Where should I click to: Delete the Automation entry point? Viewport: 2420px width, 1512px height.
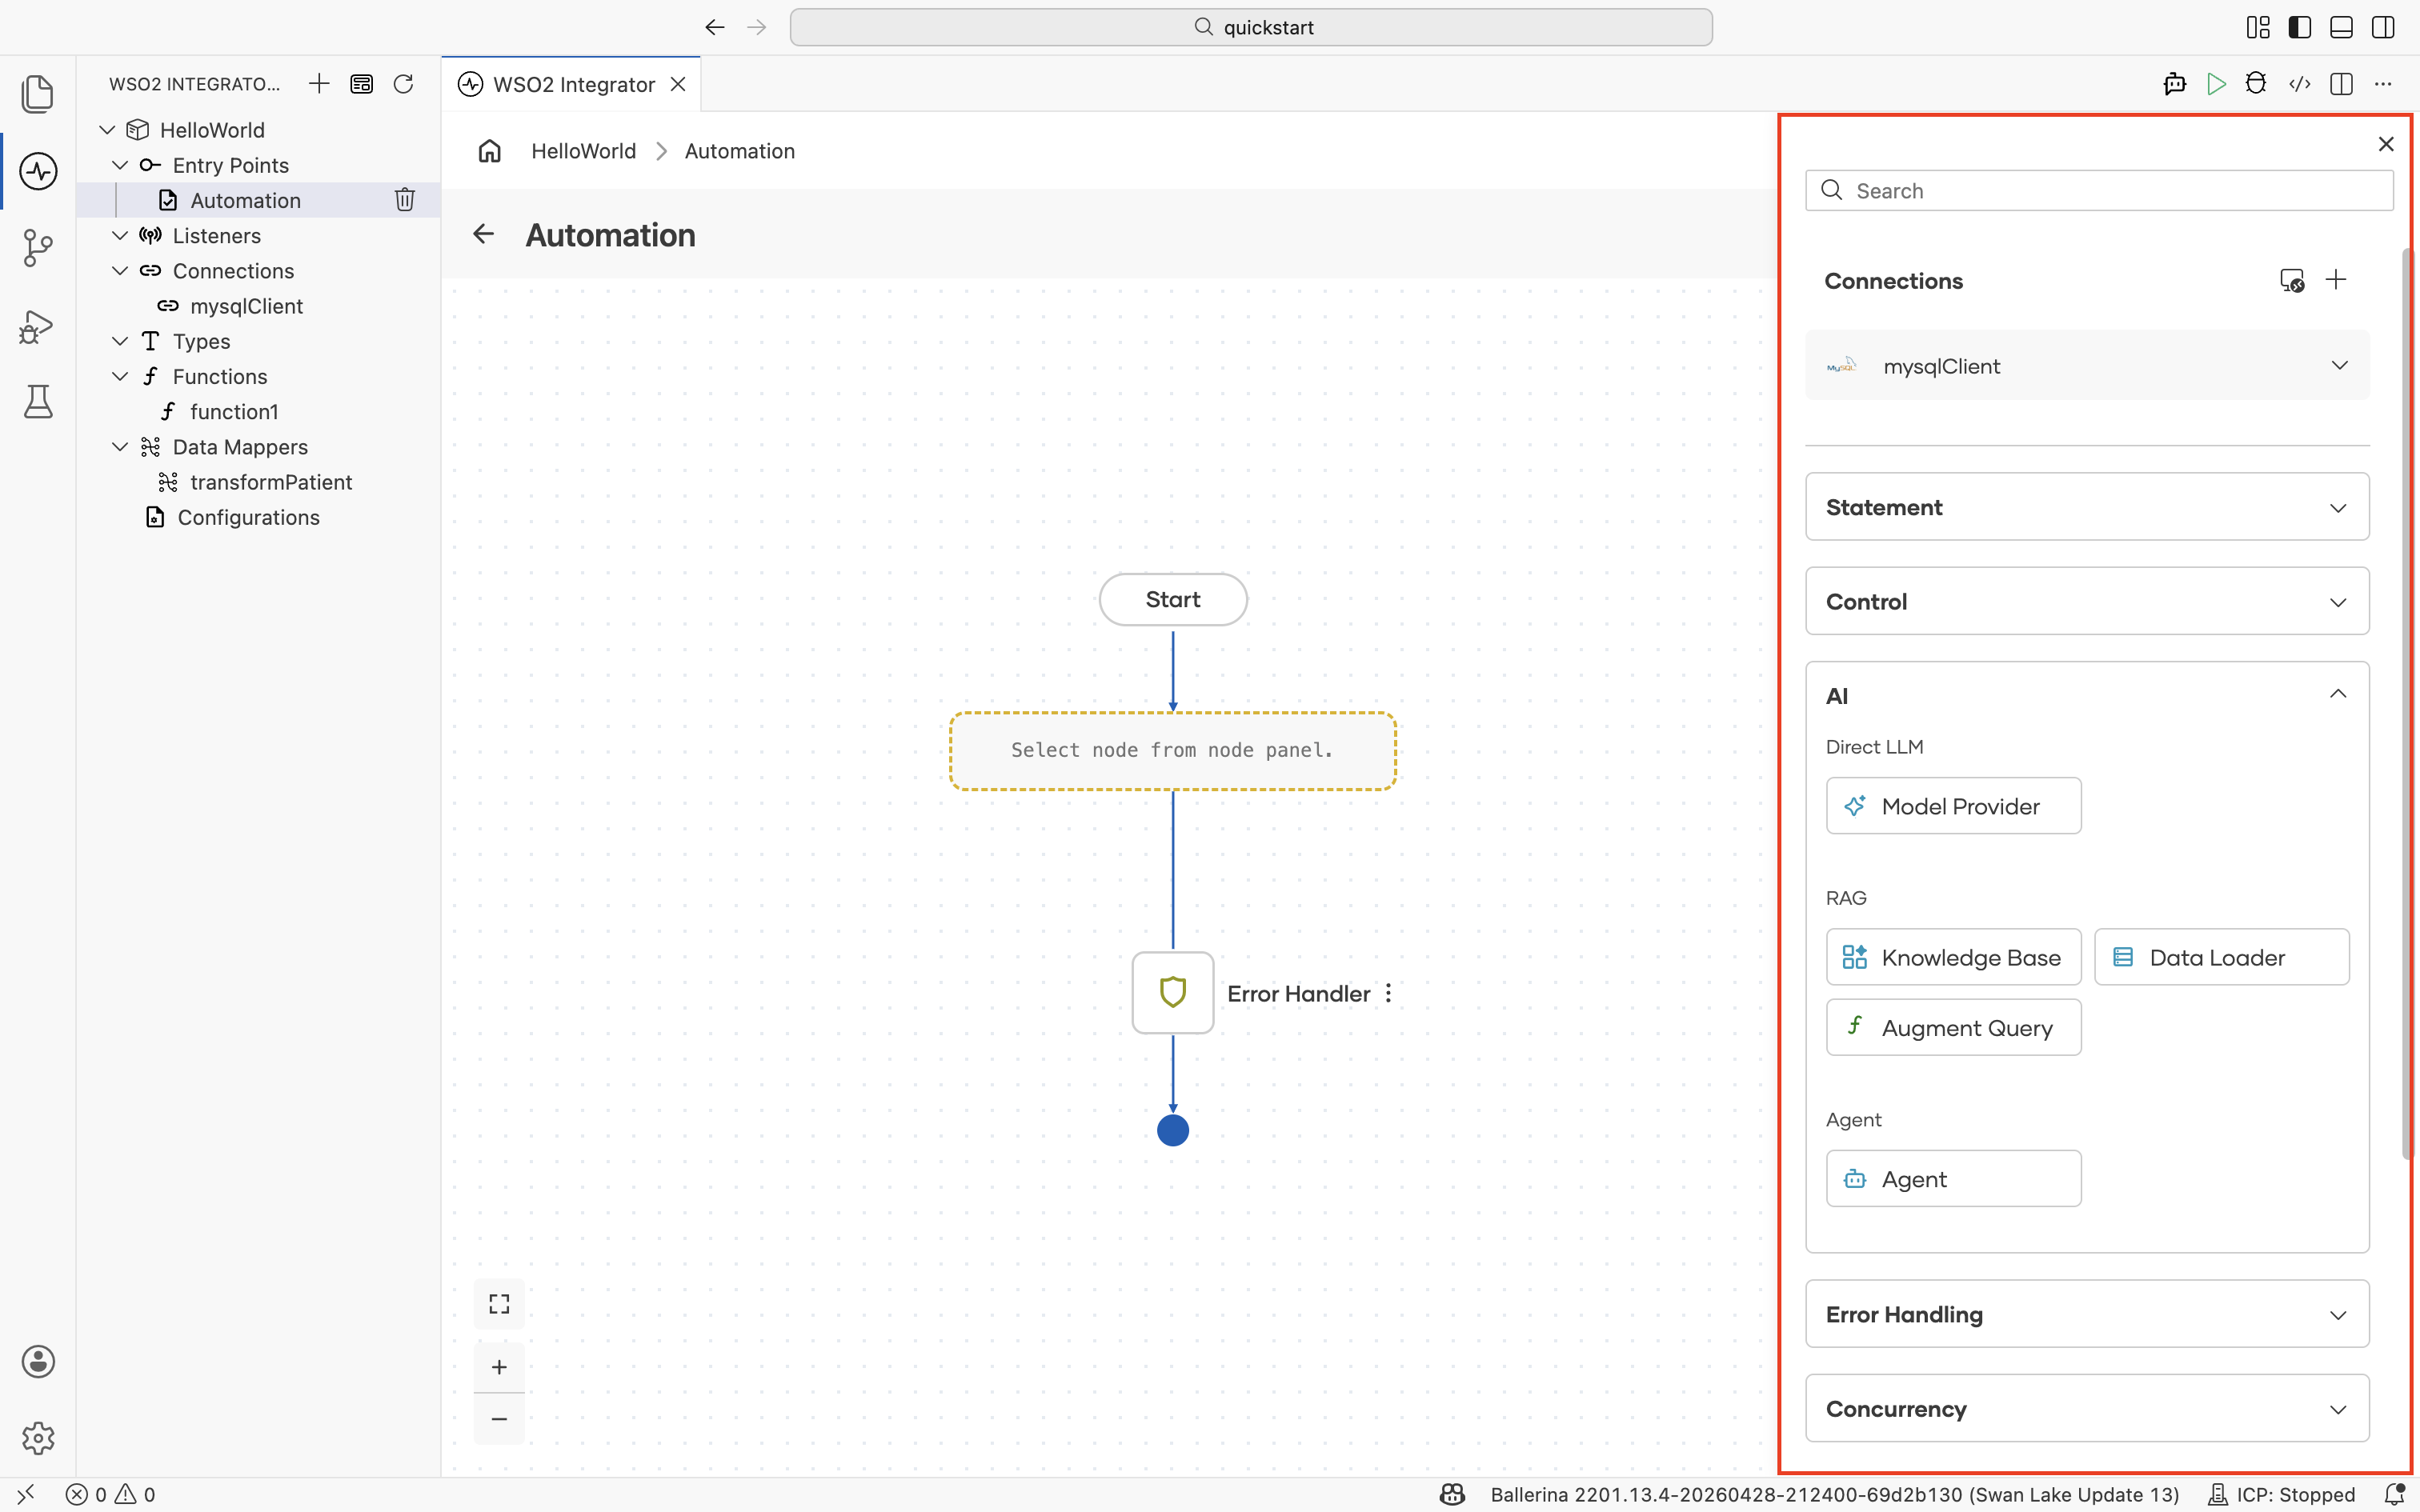(404, 200)
